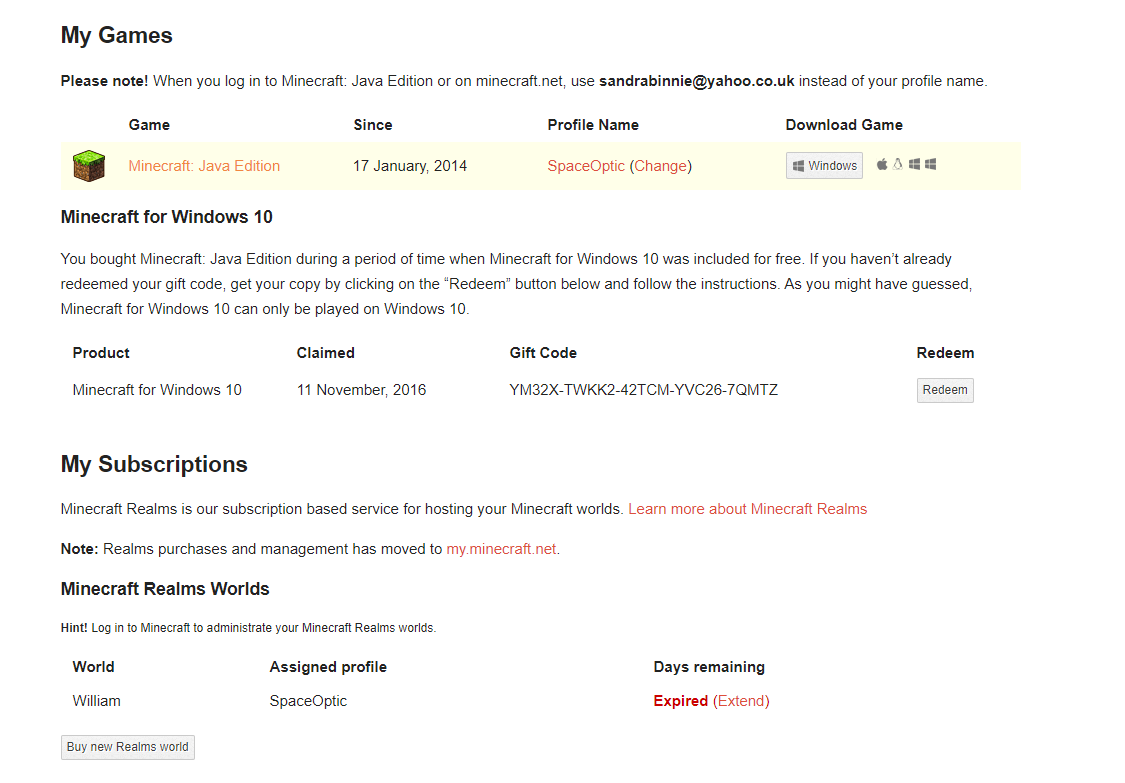Click the Buy new Realms world button
The width and height of the screenshot is (1125, 783).
128,747
